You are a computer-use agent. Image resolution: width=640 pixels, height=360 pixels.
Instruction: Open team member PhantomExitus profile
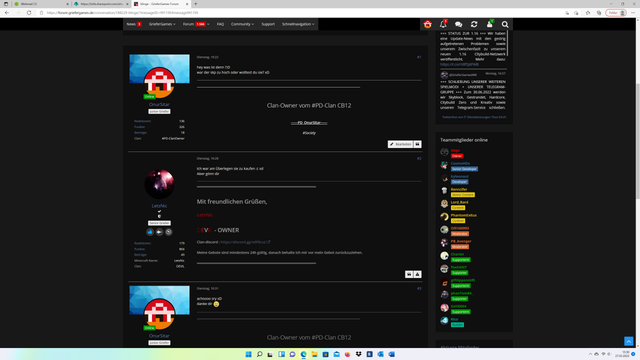pyautogui.click(x=463, y=215)
